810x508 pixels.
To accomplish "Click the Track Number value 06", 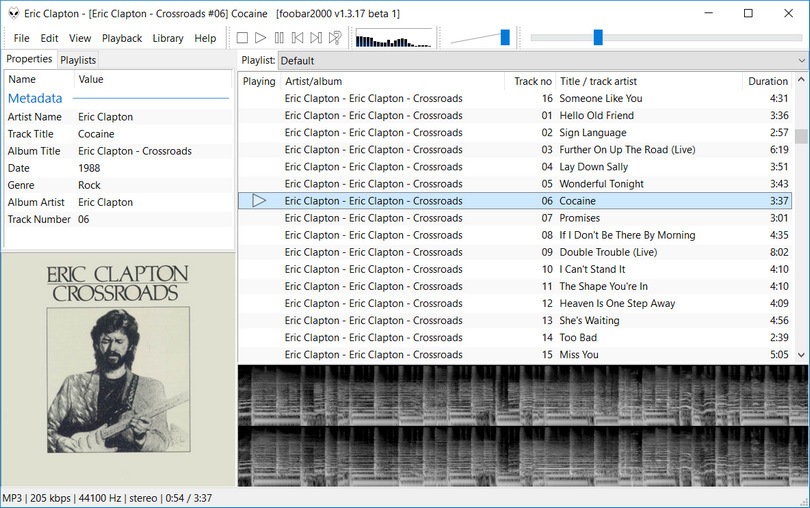I will (x=83, y=219).
